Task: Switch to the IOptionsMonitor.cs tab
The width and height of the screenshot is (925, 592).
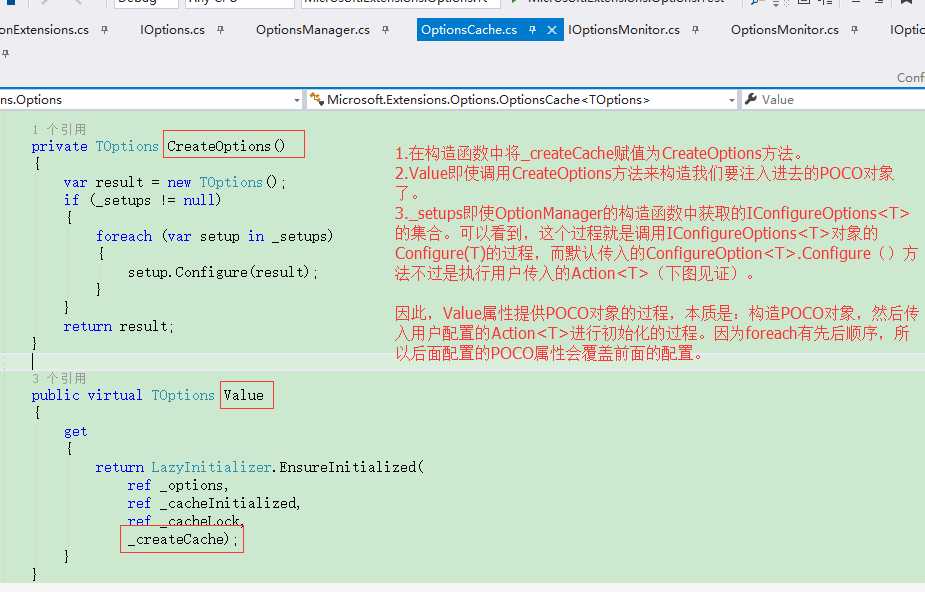Action: pyautogui.click(x=624, y=29)
